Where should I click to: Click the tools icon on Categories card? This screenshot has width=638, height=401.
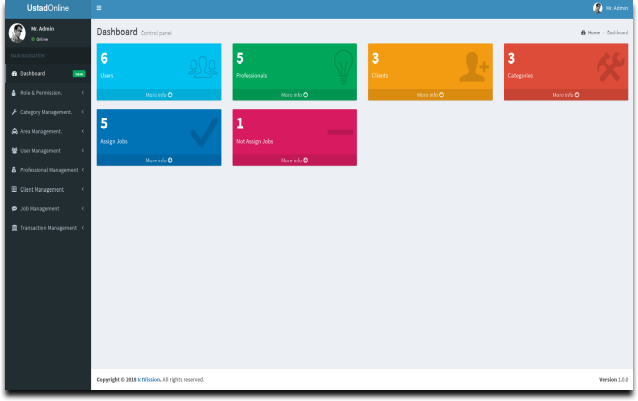[x=610, y=67]
